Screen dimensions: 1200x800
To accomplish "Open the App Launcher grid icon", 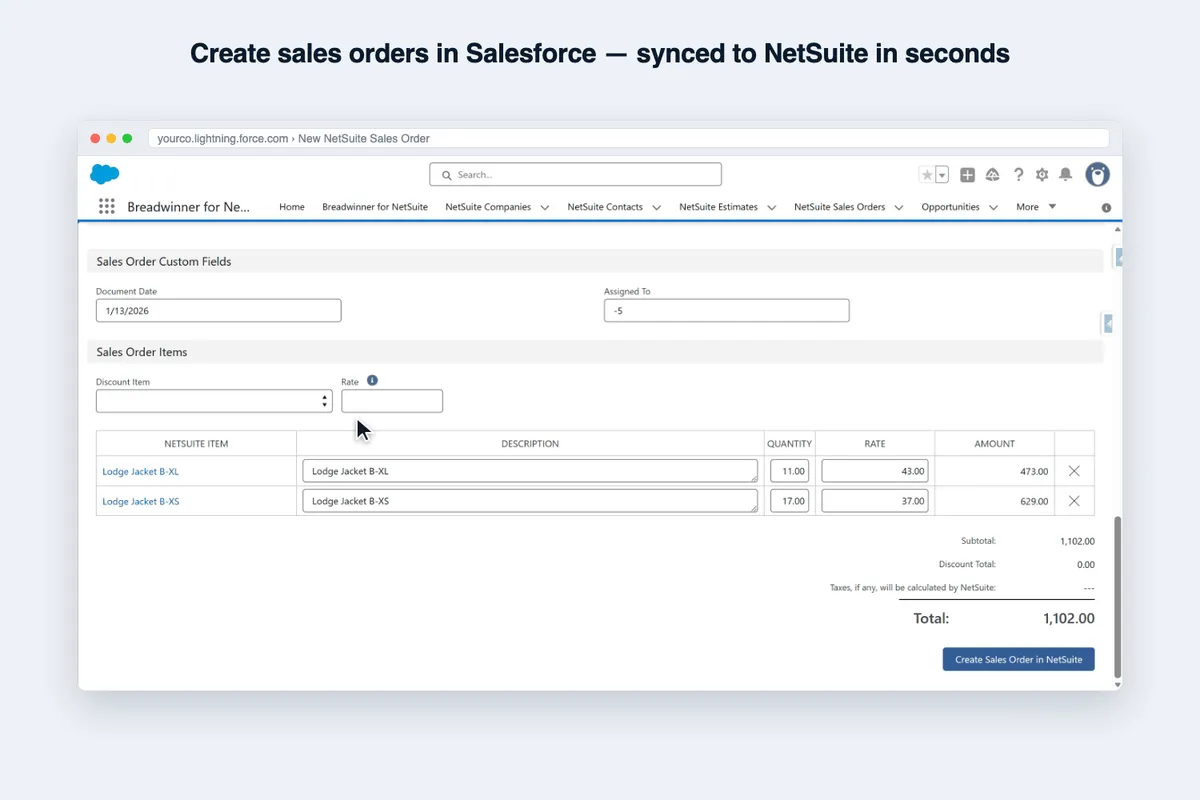I will [x=106, y=207].
